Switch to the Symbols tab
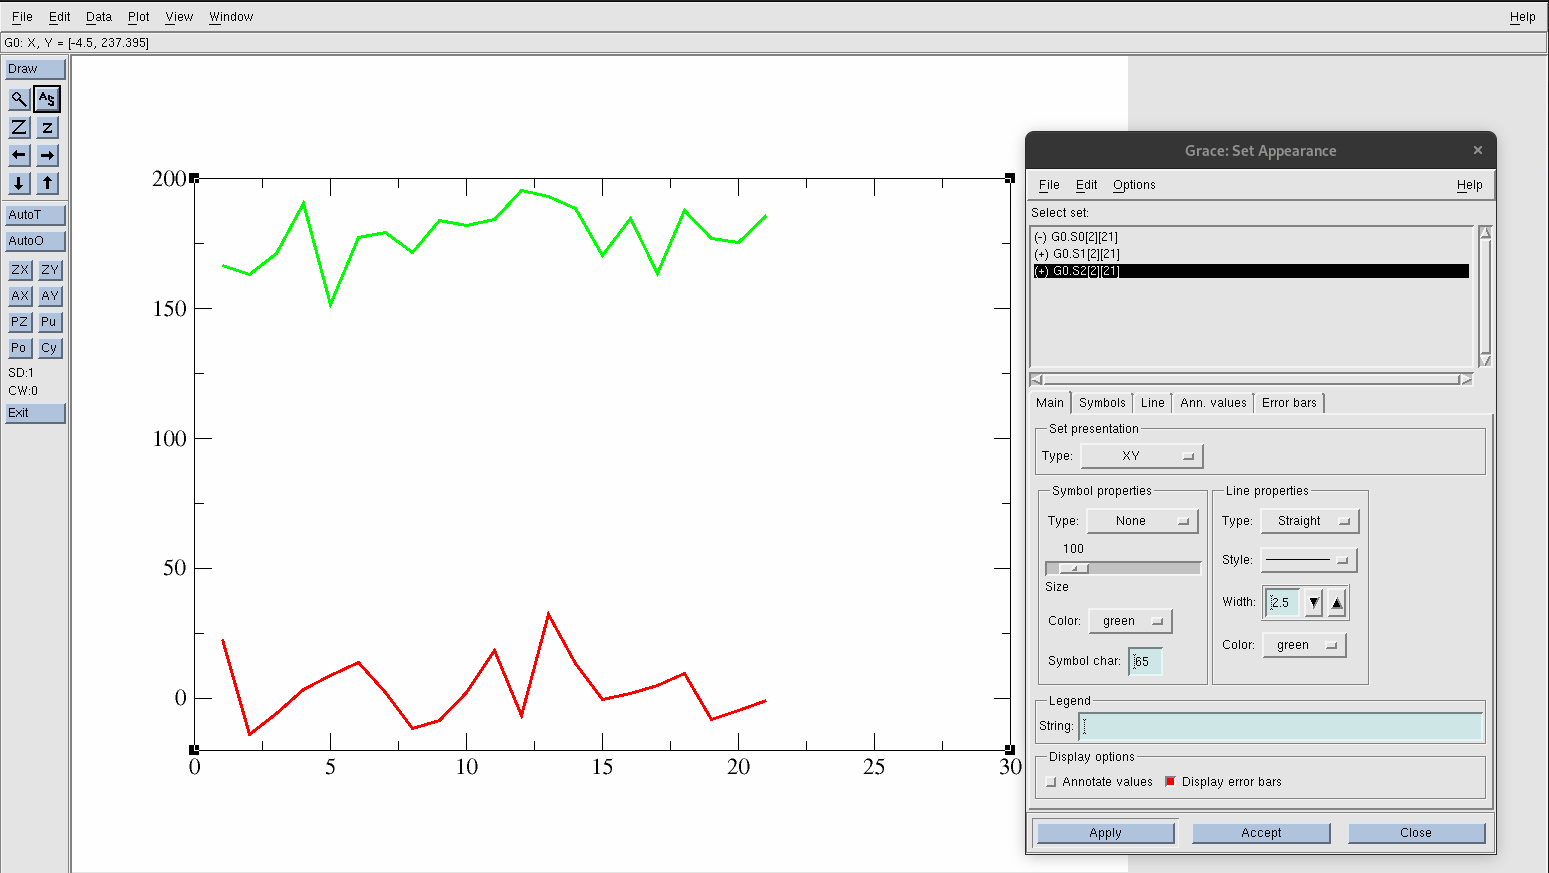1549x873 pixels. point(1102,403)
